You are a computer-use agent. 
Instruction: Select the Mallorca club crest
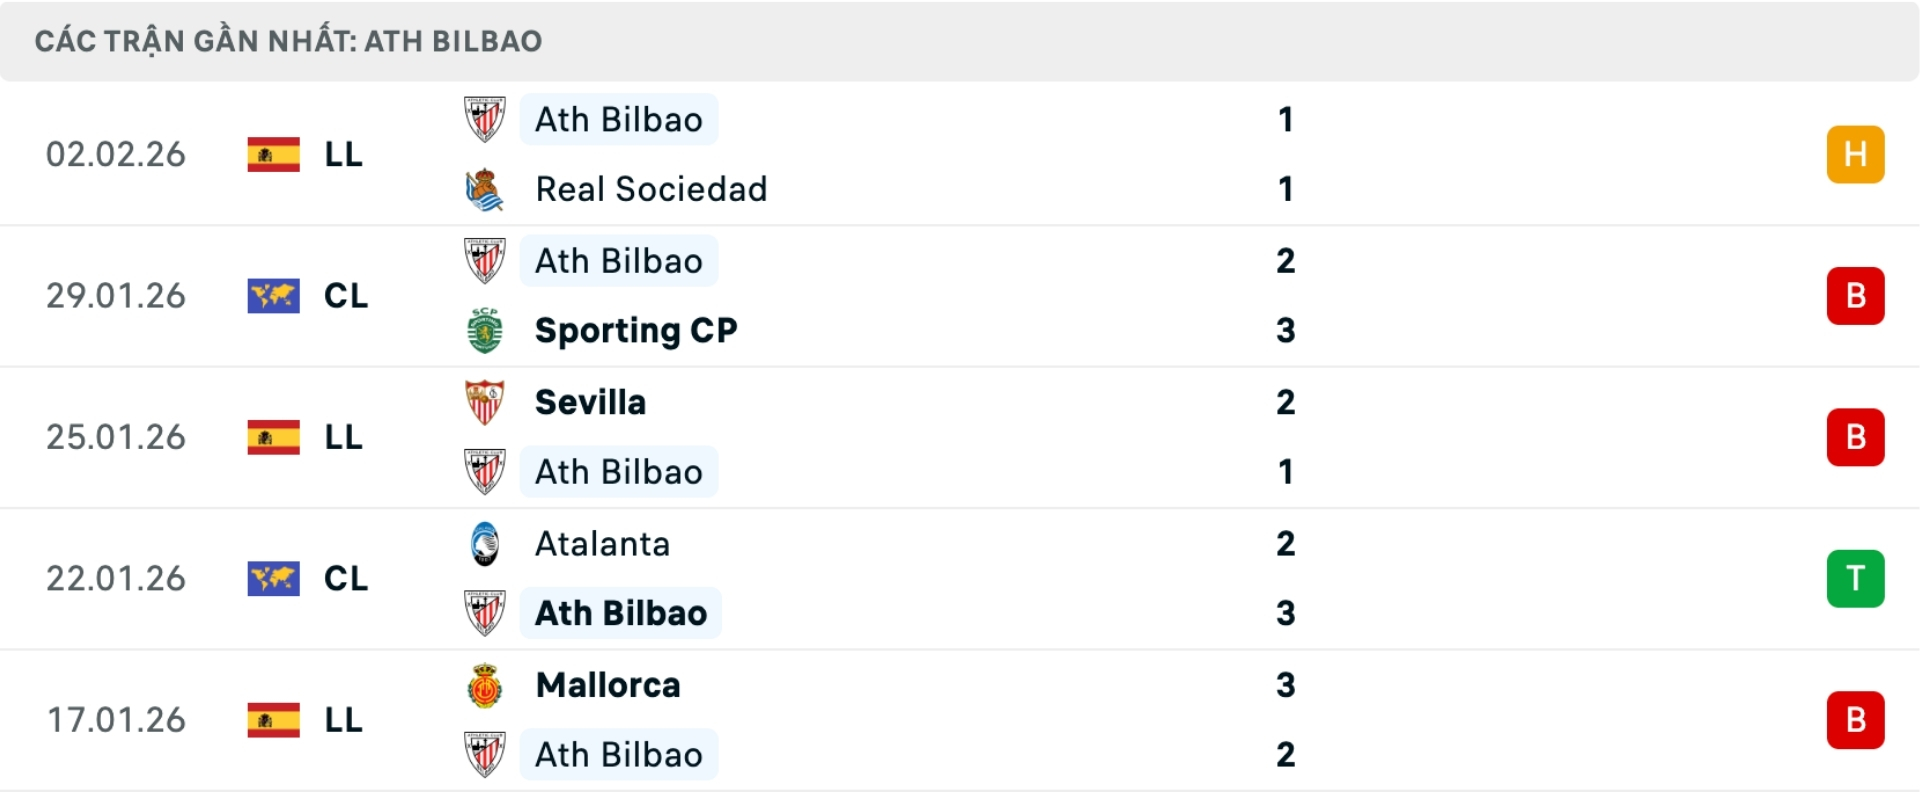[485, 685]
